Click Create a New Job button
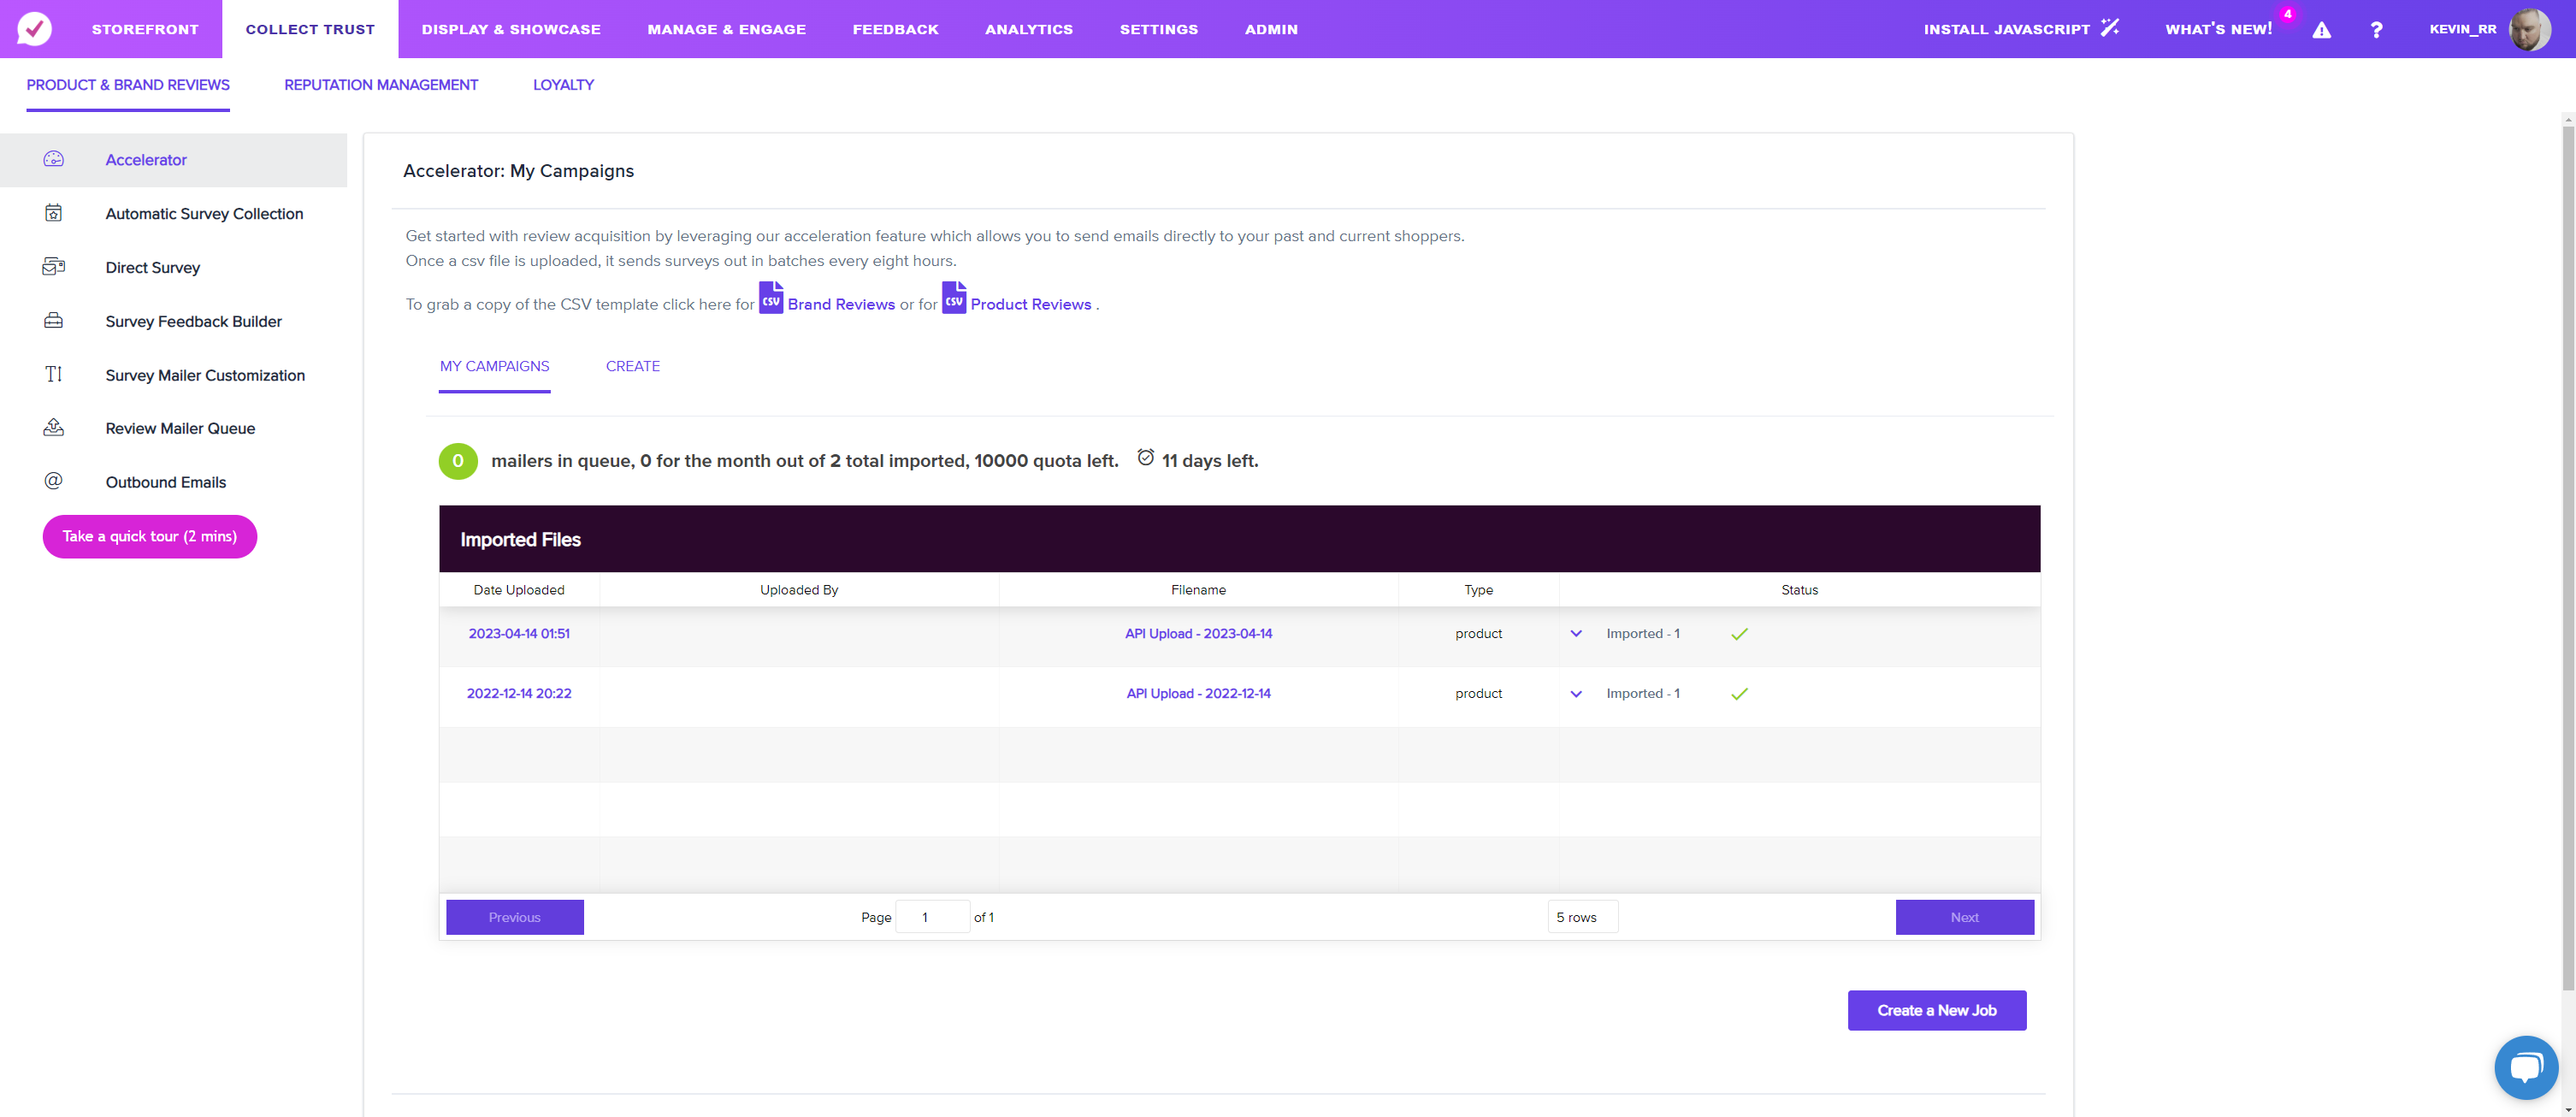The width and height of the screenshot is (2576, 1117). [x=1937, y=1010]
